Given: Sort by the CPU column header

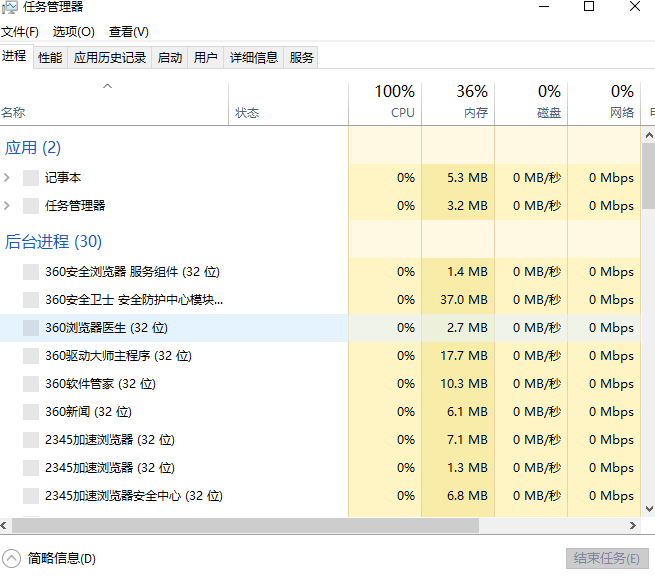Looking at the screenshot, I should click(385, 104).
